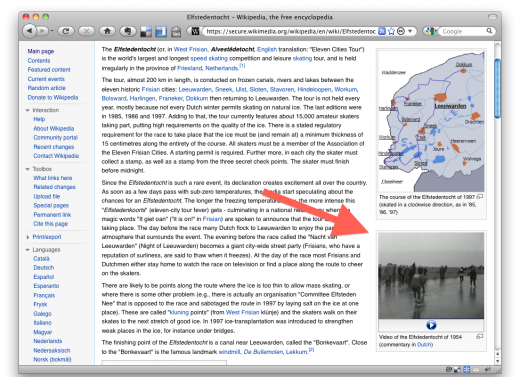This screenshot has width=520, height=377.
Task: Click the Evernote elephant toolbar icon
Action: tap(128, 31)
